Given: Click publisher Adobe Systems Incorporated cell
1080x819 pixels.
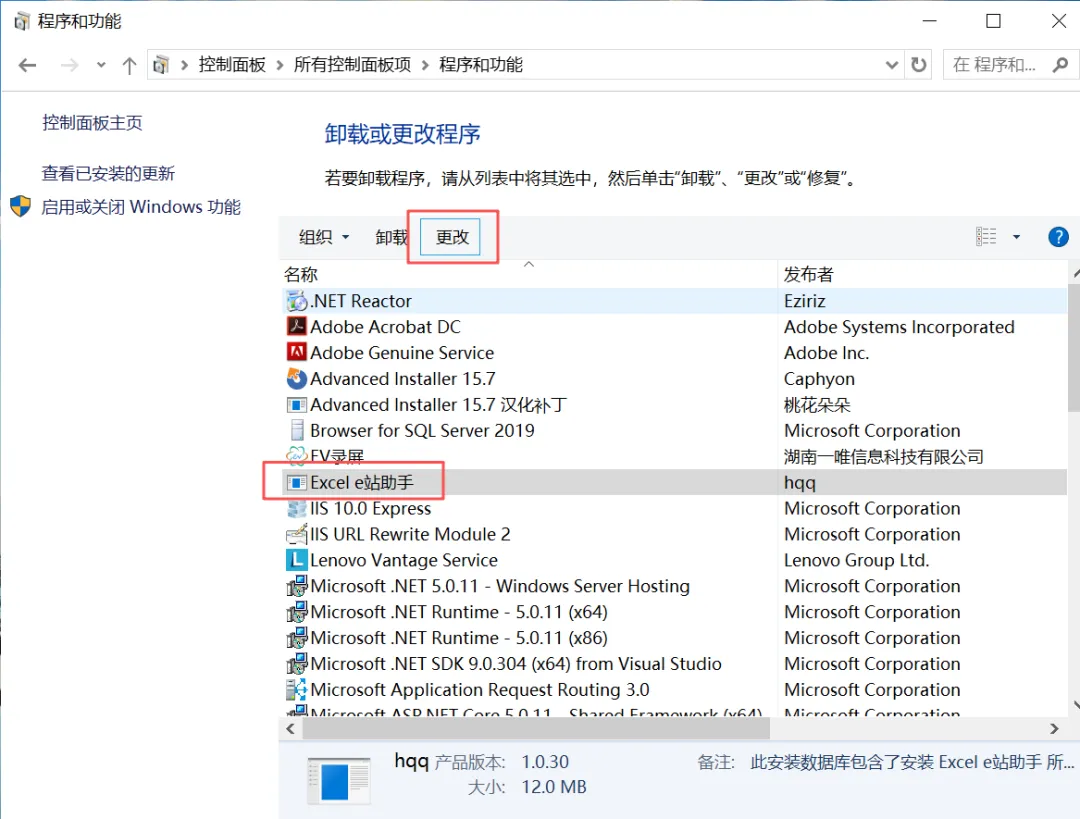Looking at the screenshot, I should (899, 326).
